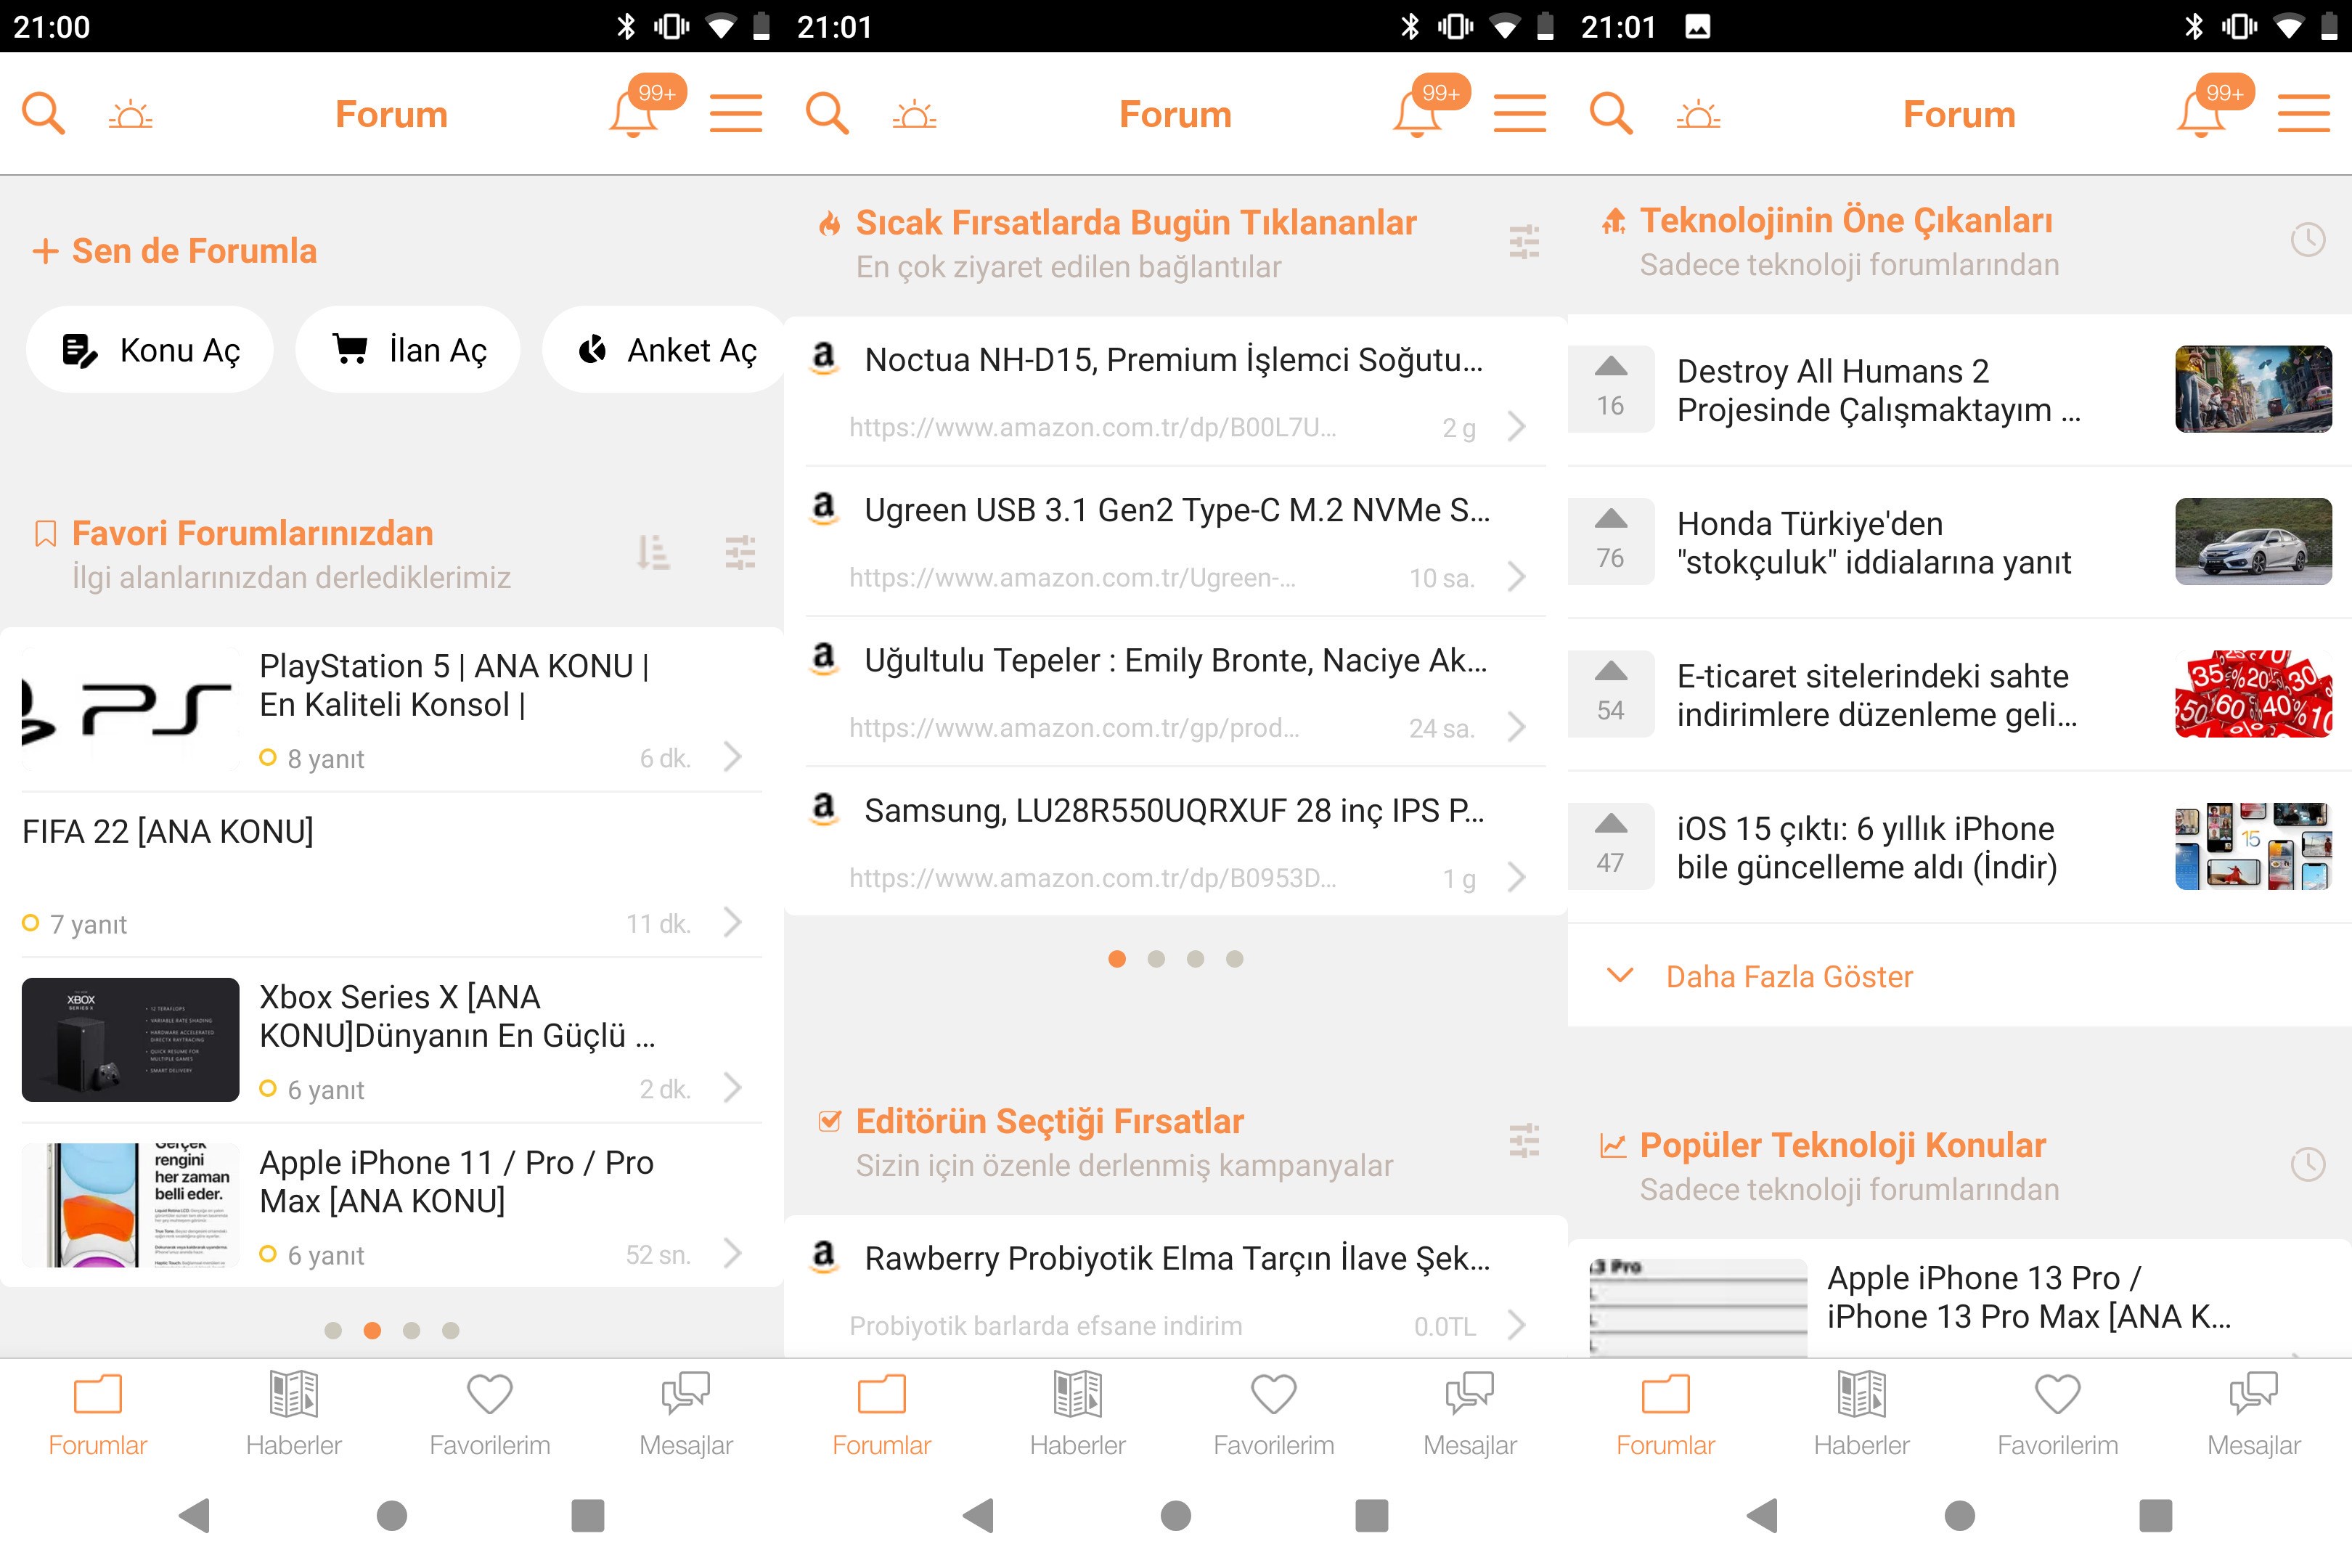Upvote Honda Türkiye'den post
Screen dimensions: 2352x1568
[x=1611, y=541]
